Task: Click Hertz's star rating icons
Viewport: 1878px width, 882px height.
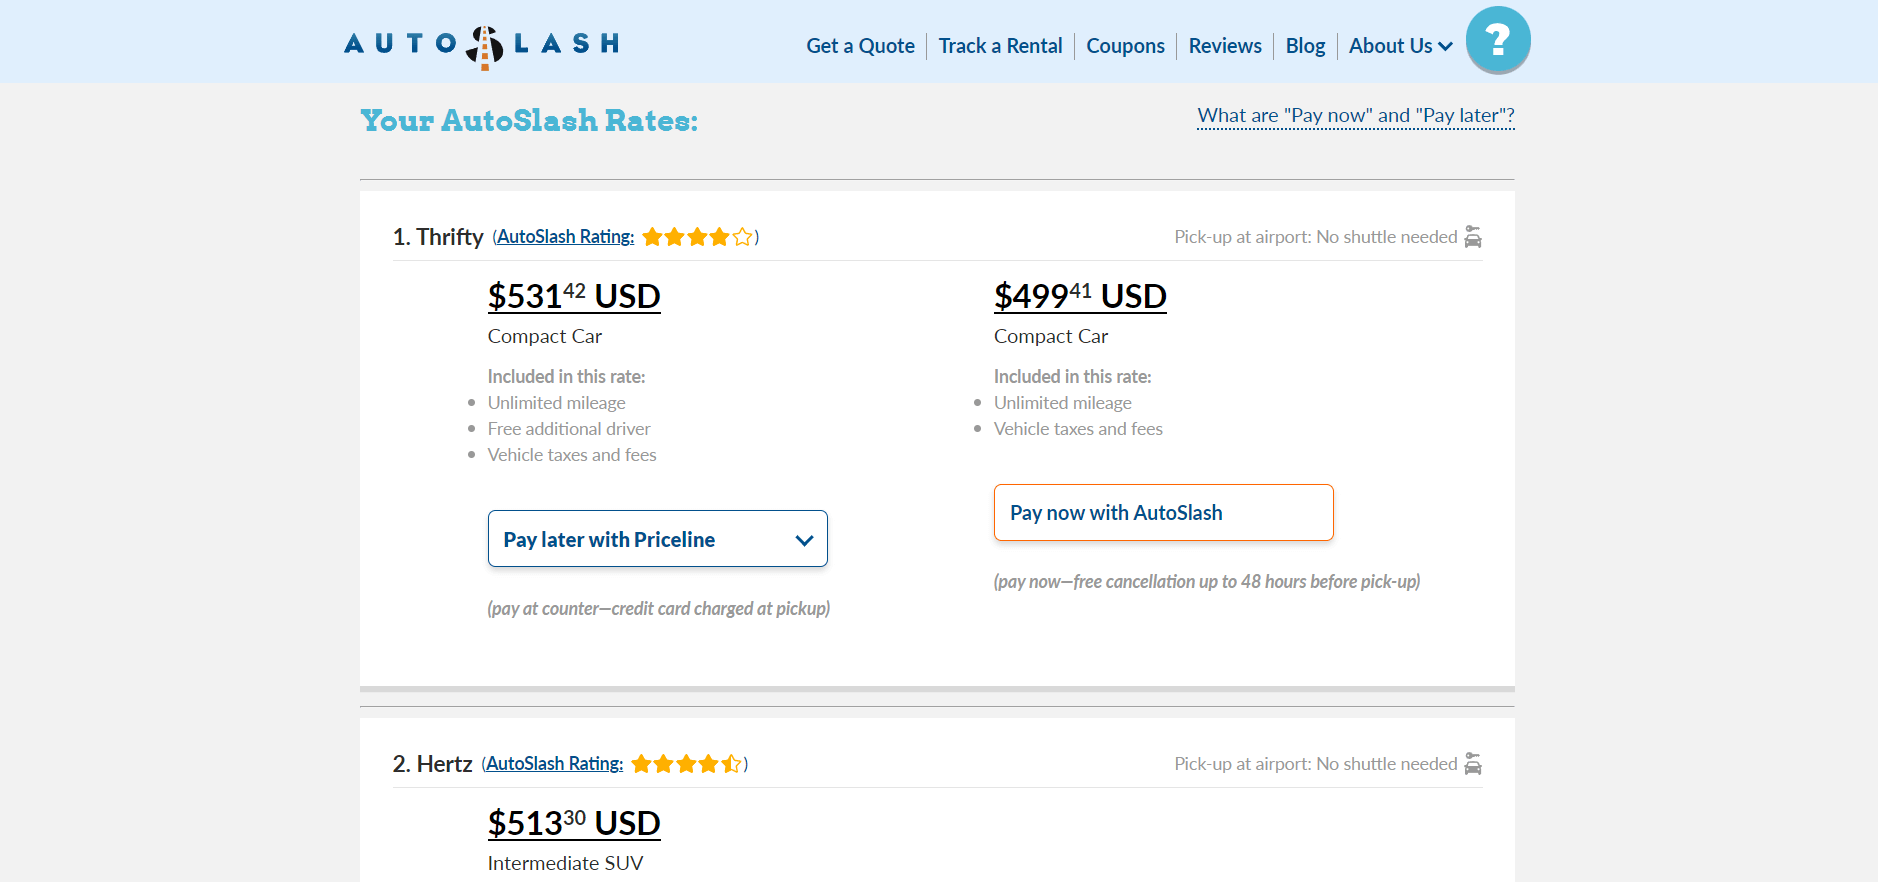Action: (686, 764)
